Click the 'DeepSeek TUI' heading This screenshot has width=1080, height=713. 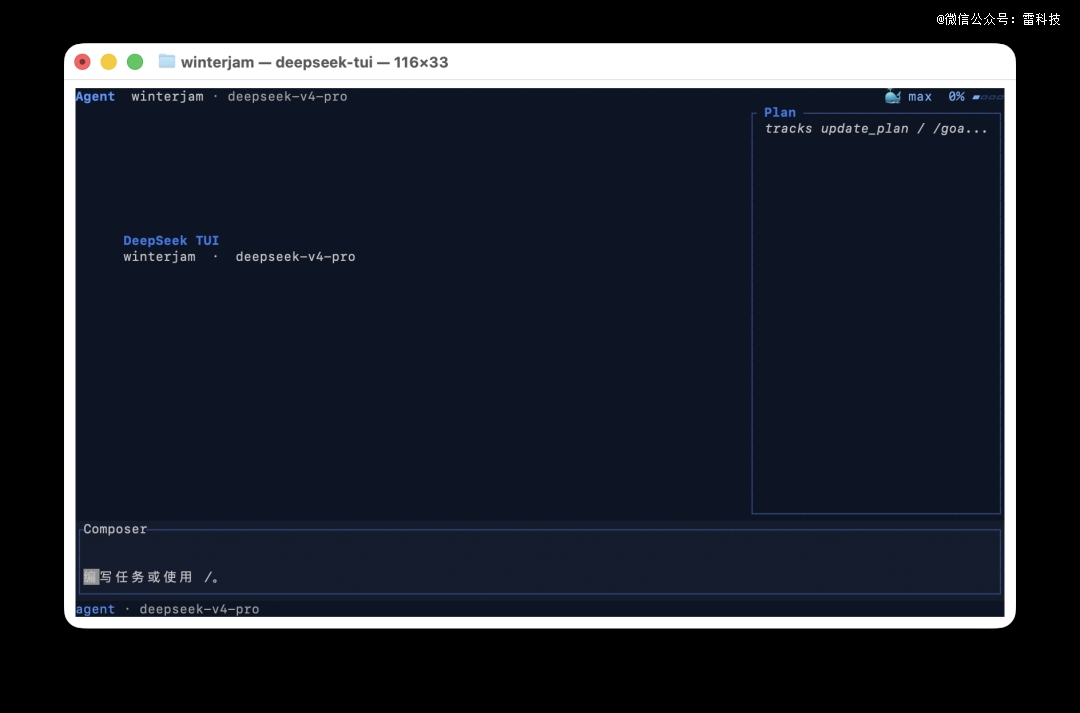(x=171, y=240)
